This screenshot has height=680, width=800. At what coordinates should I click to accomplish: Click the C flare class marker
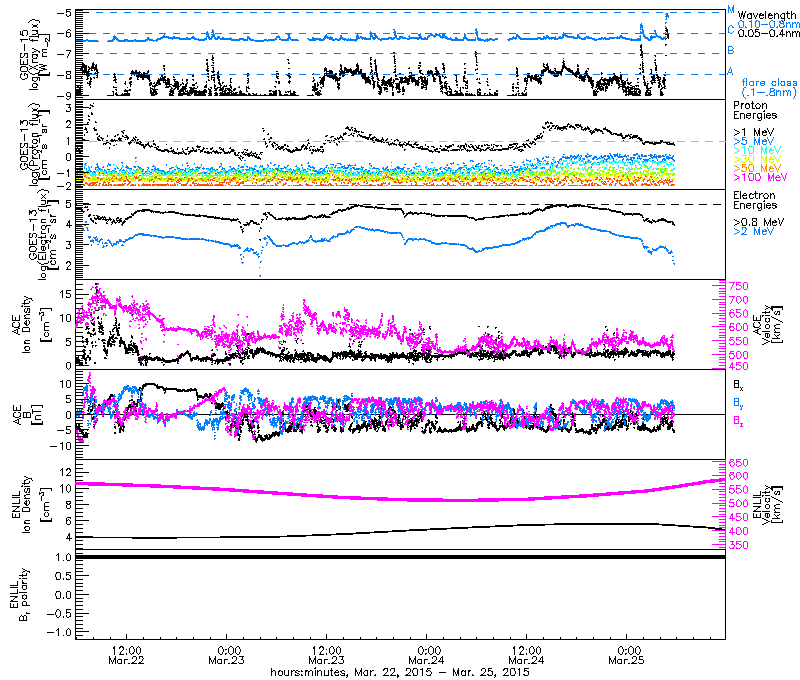(x=731, y=30)
